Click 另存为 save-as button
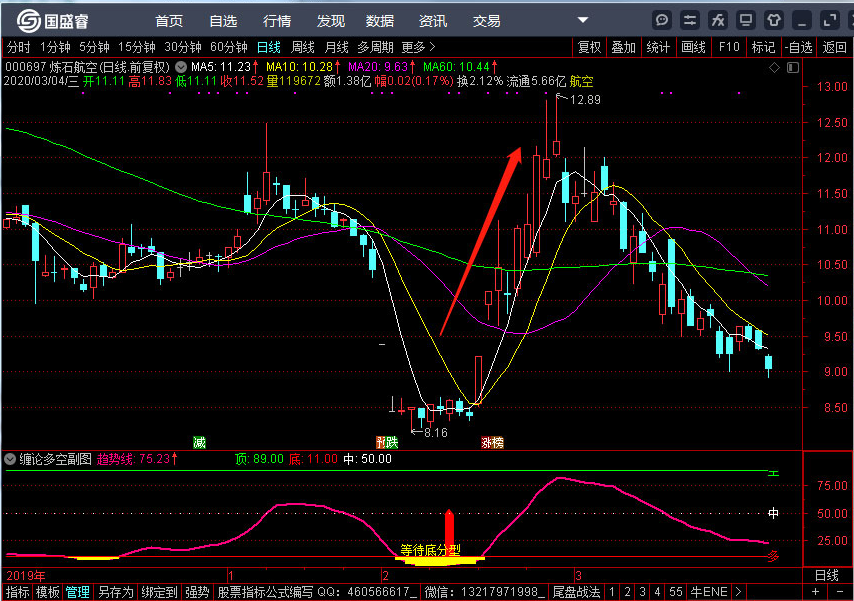The height and width of the screenshot is (601, 854). (115, 592)
